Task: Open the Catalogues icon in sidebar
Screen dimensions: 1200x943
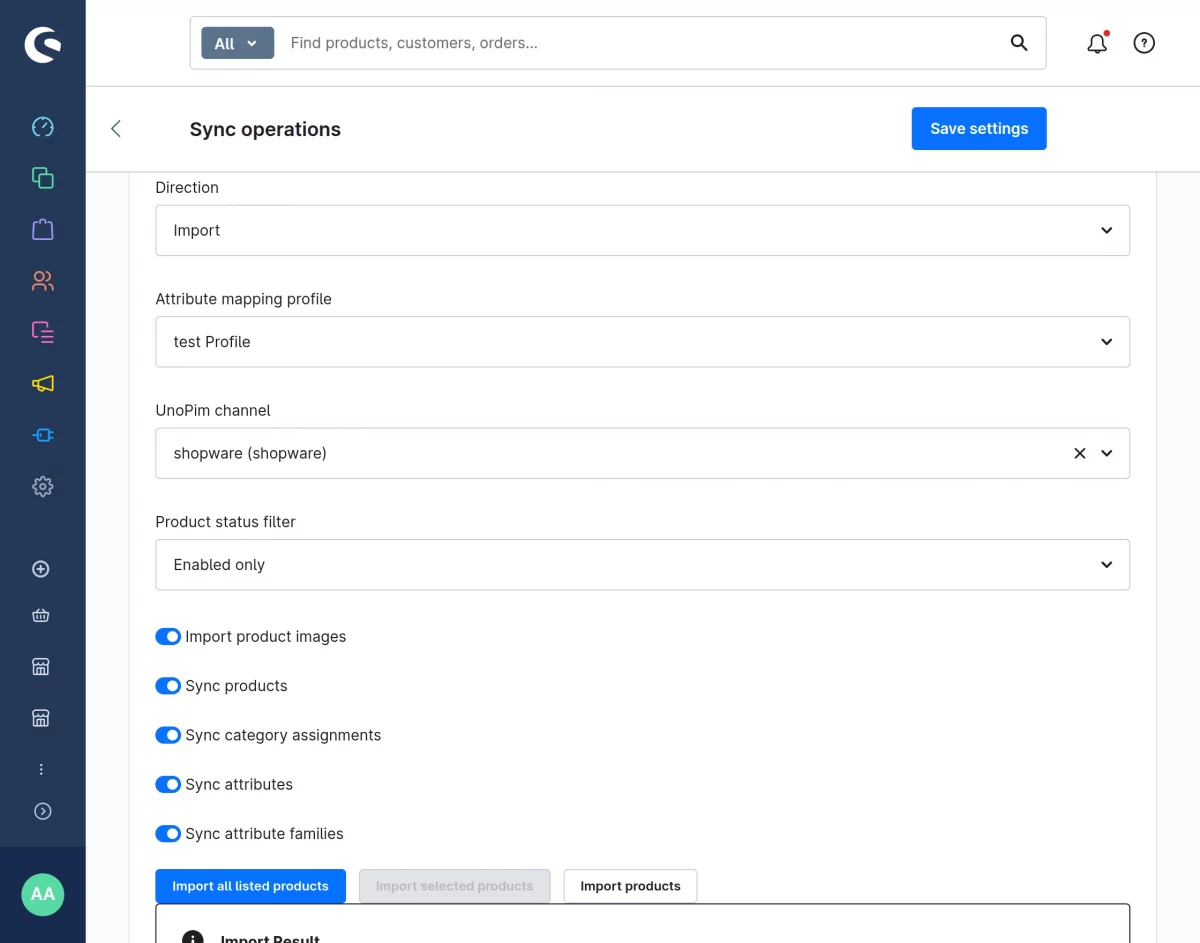Action: click(x=42, y=178)
